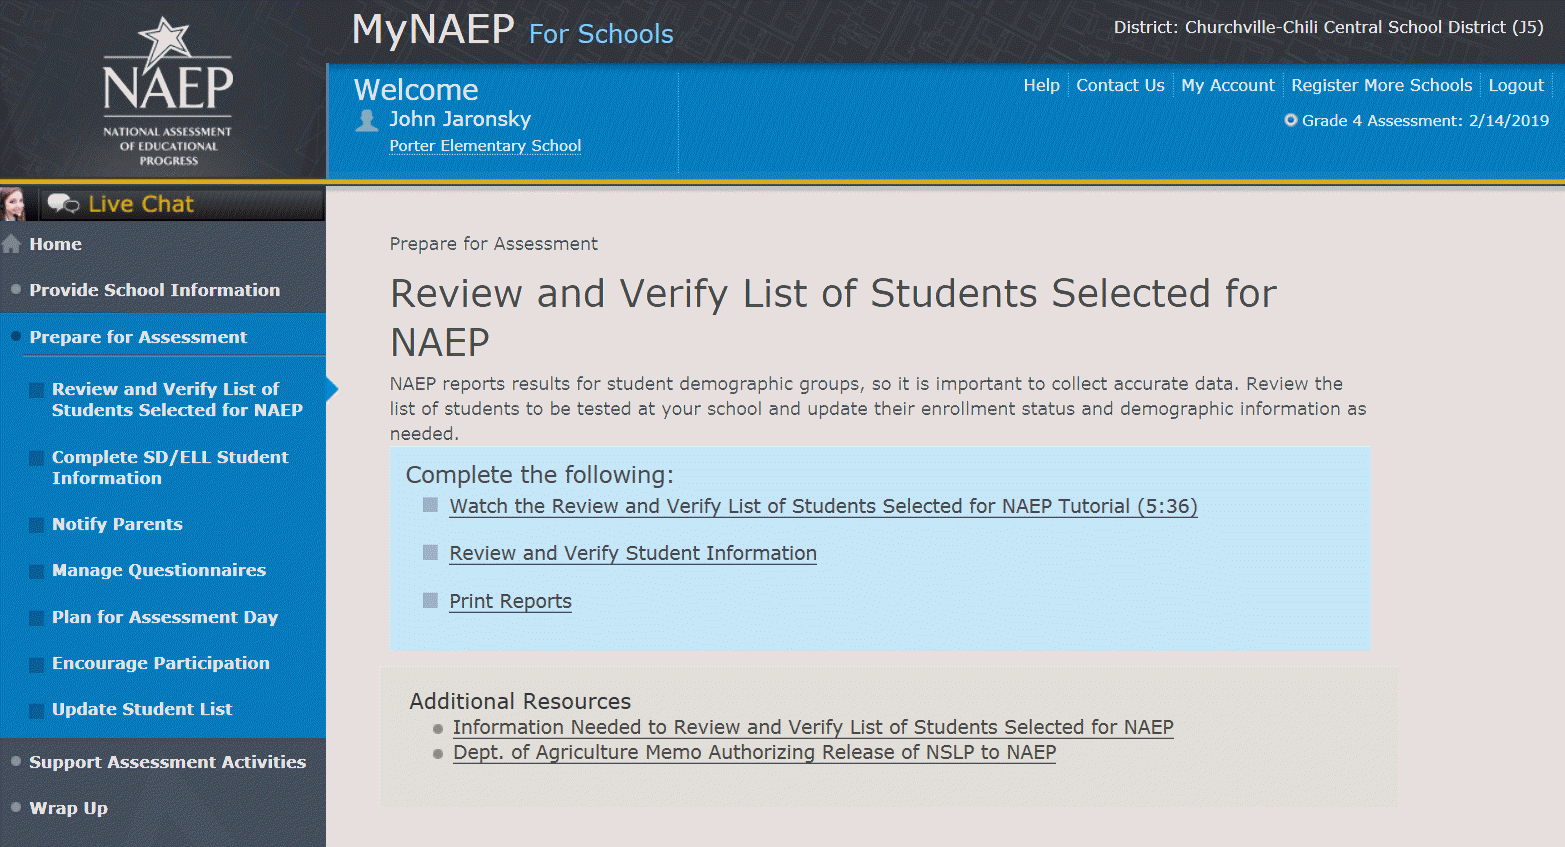The width and height of the screenshot is (1565, 847).
Task: Click the user silhouette icon beside John Jaronsky
Action: [x=367, y=121]
